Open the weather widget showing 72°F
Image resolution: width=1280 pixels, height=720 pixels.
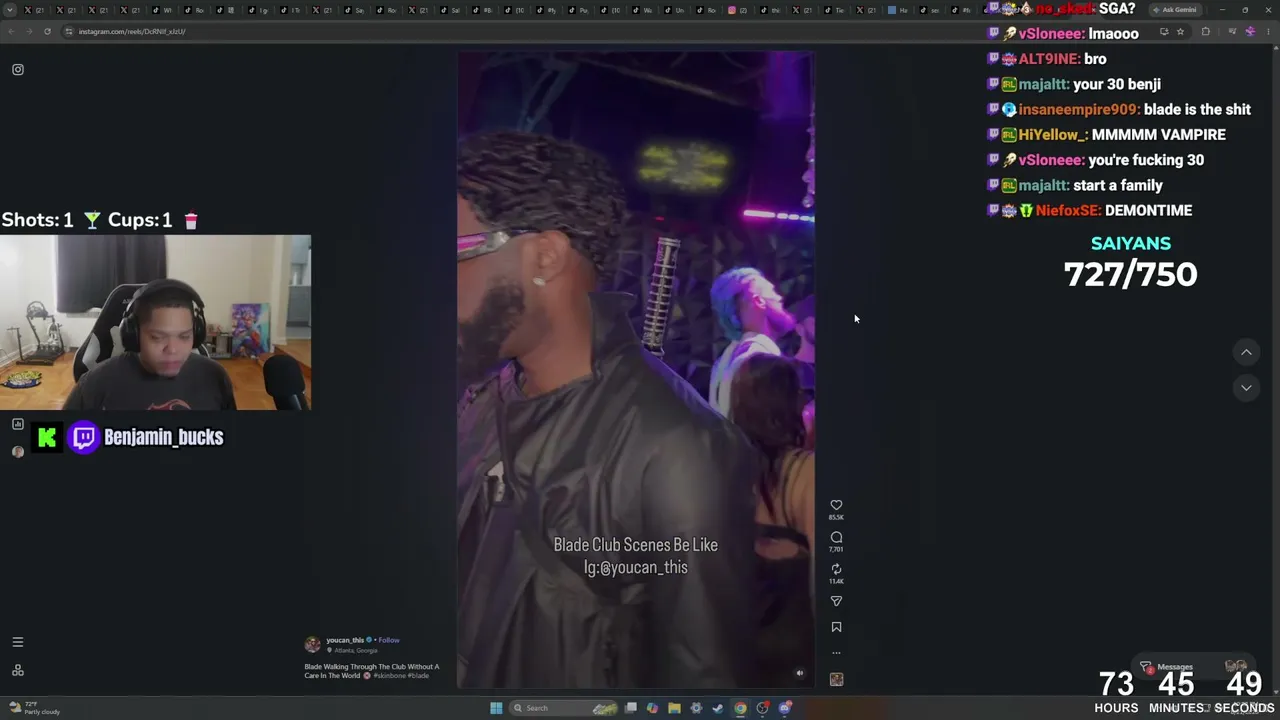35,708
